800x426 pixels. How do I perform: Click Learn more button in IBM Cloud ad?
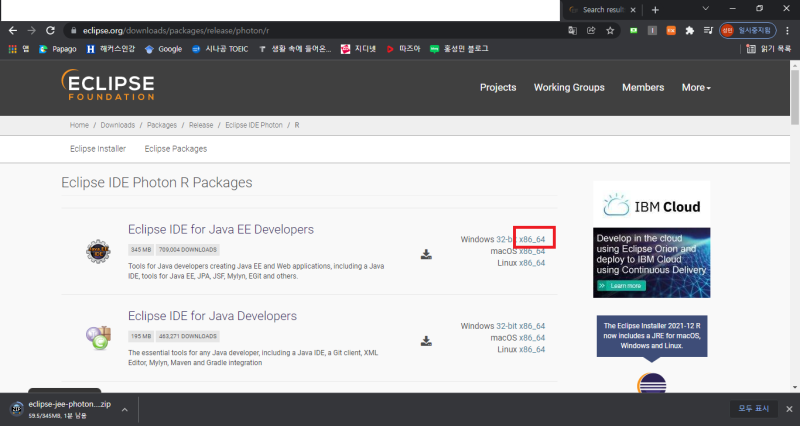tap(620, 285)
